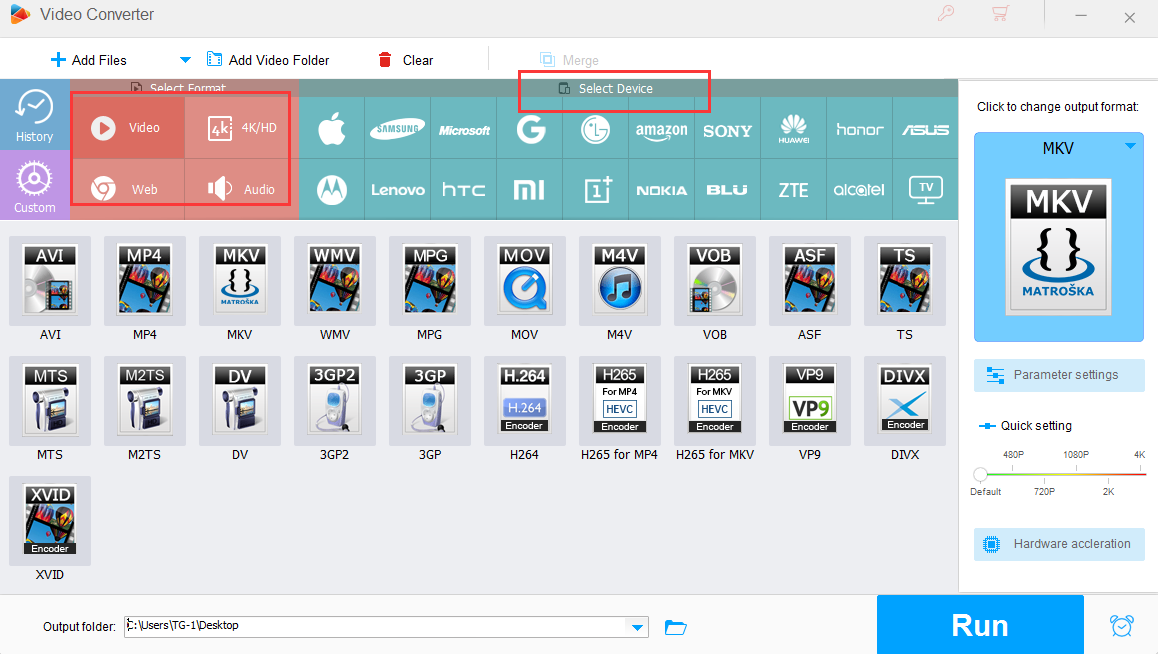
Task: Open the History tab
Action: click(35, 115)
